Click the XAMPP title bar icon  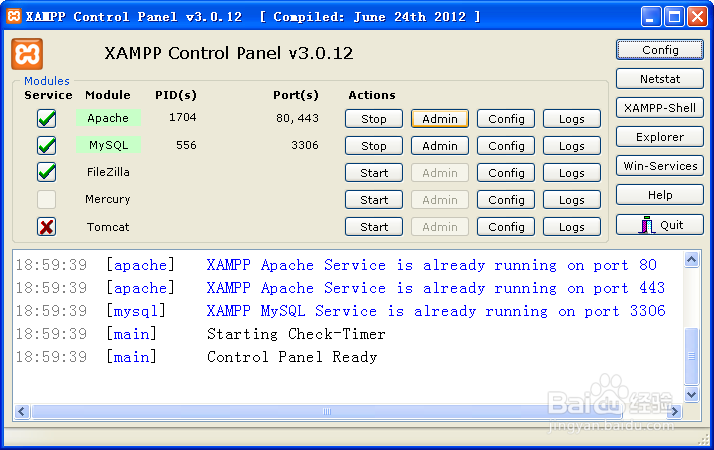14,16
